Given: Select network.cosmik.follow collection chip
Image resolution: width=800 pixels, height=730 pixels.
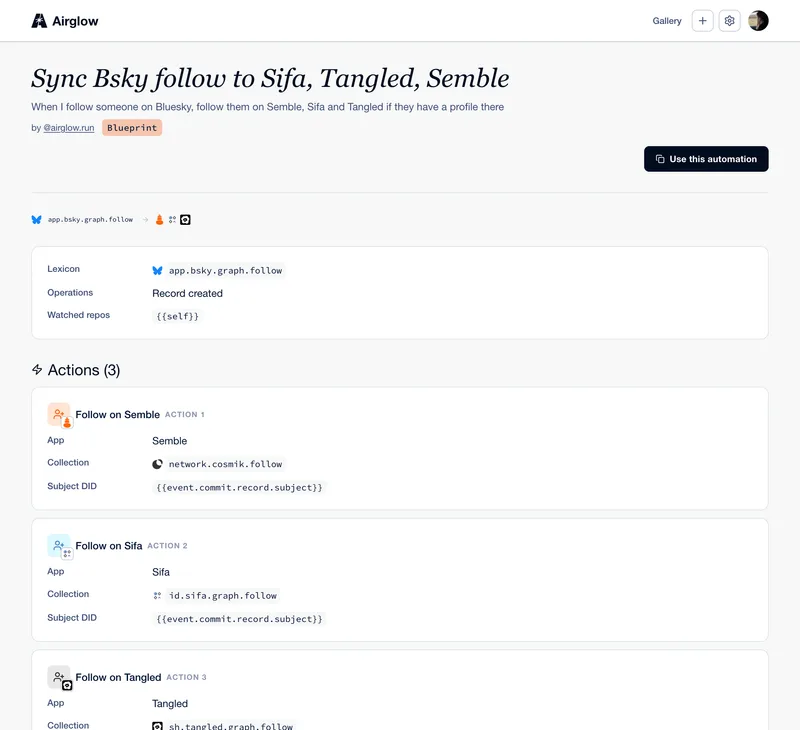Looking at the screenshot, I should pyautogui.click(x=219, y=464).
